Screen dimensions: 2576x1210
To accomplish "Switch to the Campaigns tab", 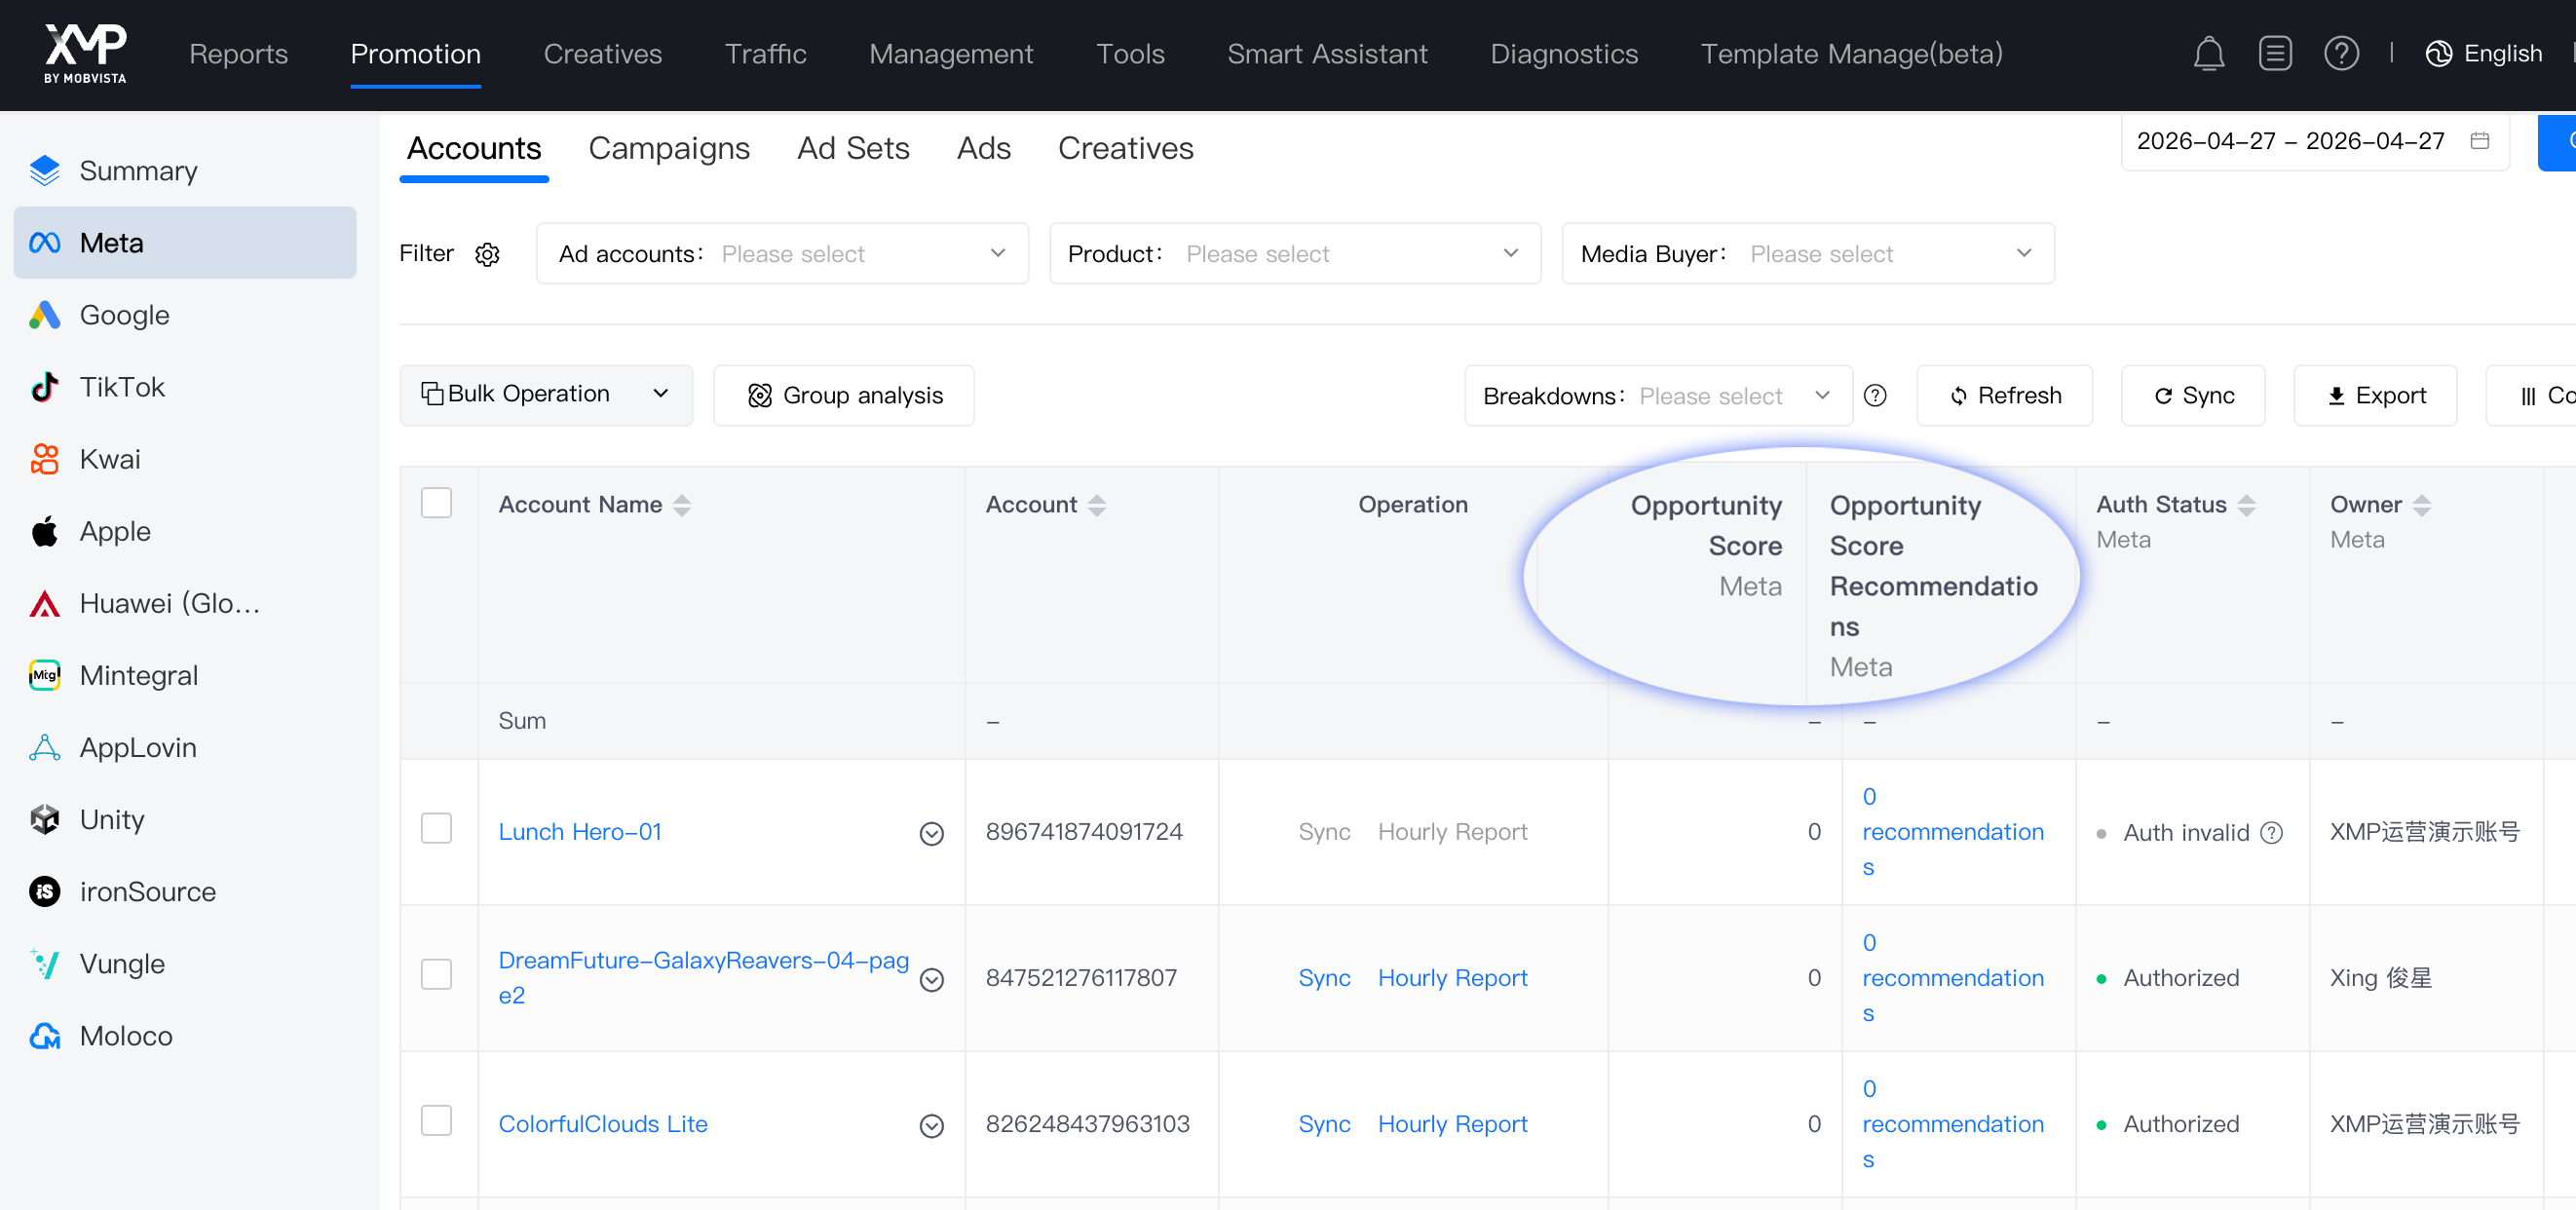I will (x=669, y=148).
